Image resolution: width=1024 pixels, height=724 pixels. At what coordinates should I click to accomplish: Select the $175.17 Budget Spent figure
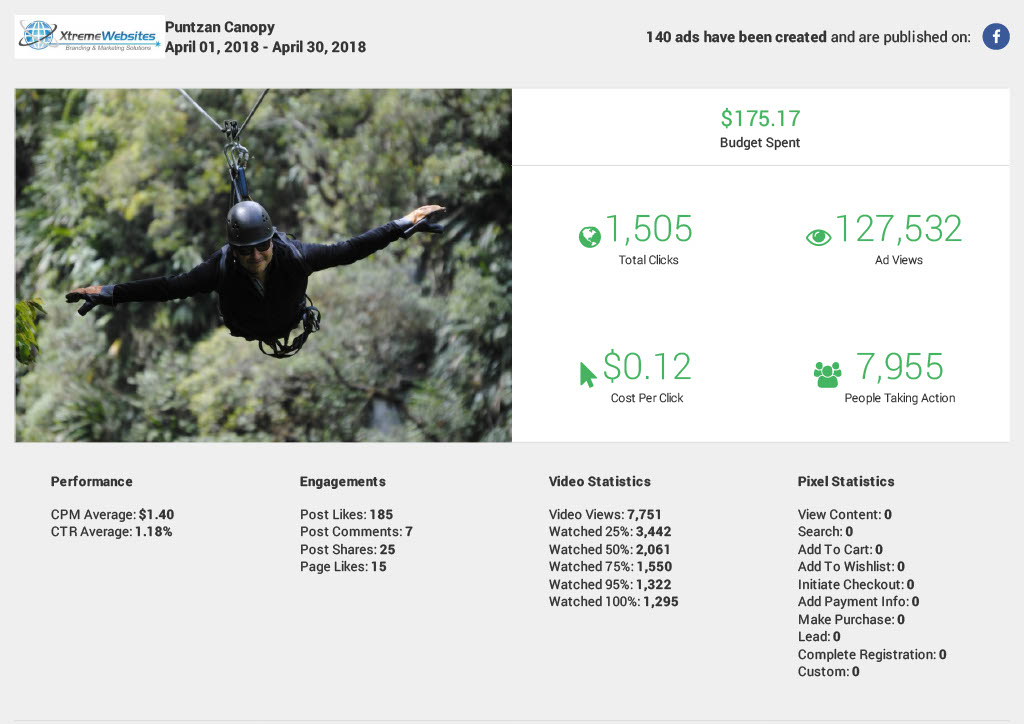760,119
